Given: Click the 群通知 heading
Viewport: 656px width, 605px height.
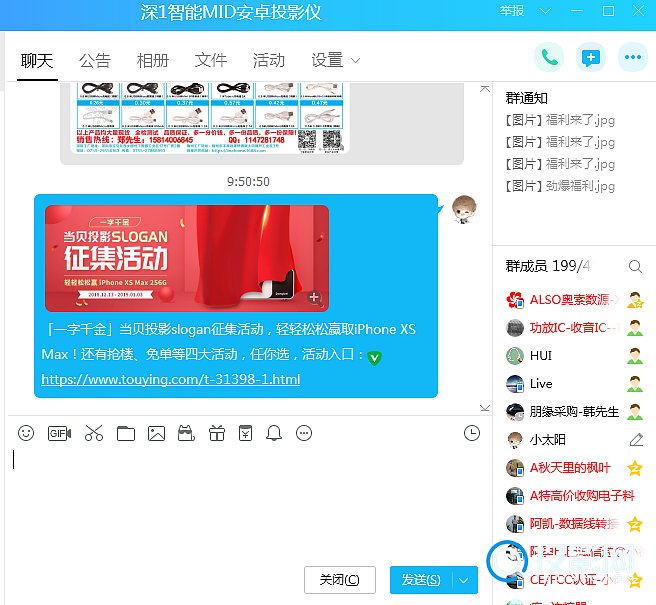Looking at the screenshot, I should point(527,98).
